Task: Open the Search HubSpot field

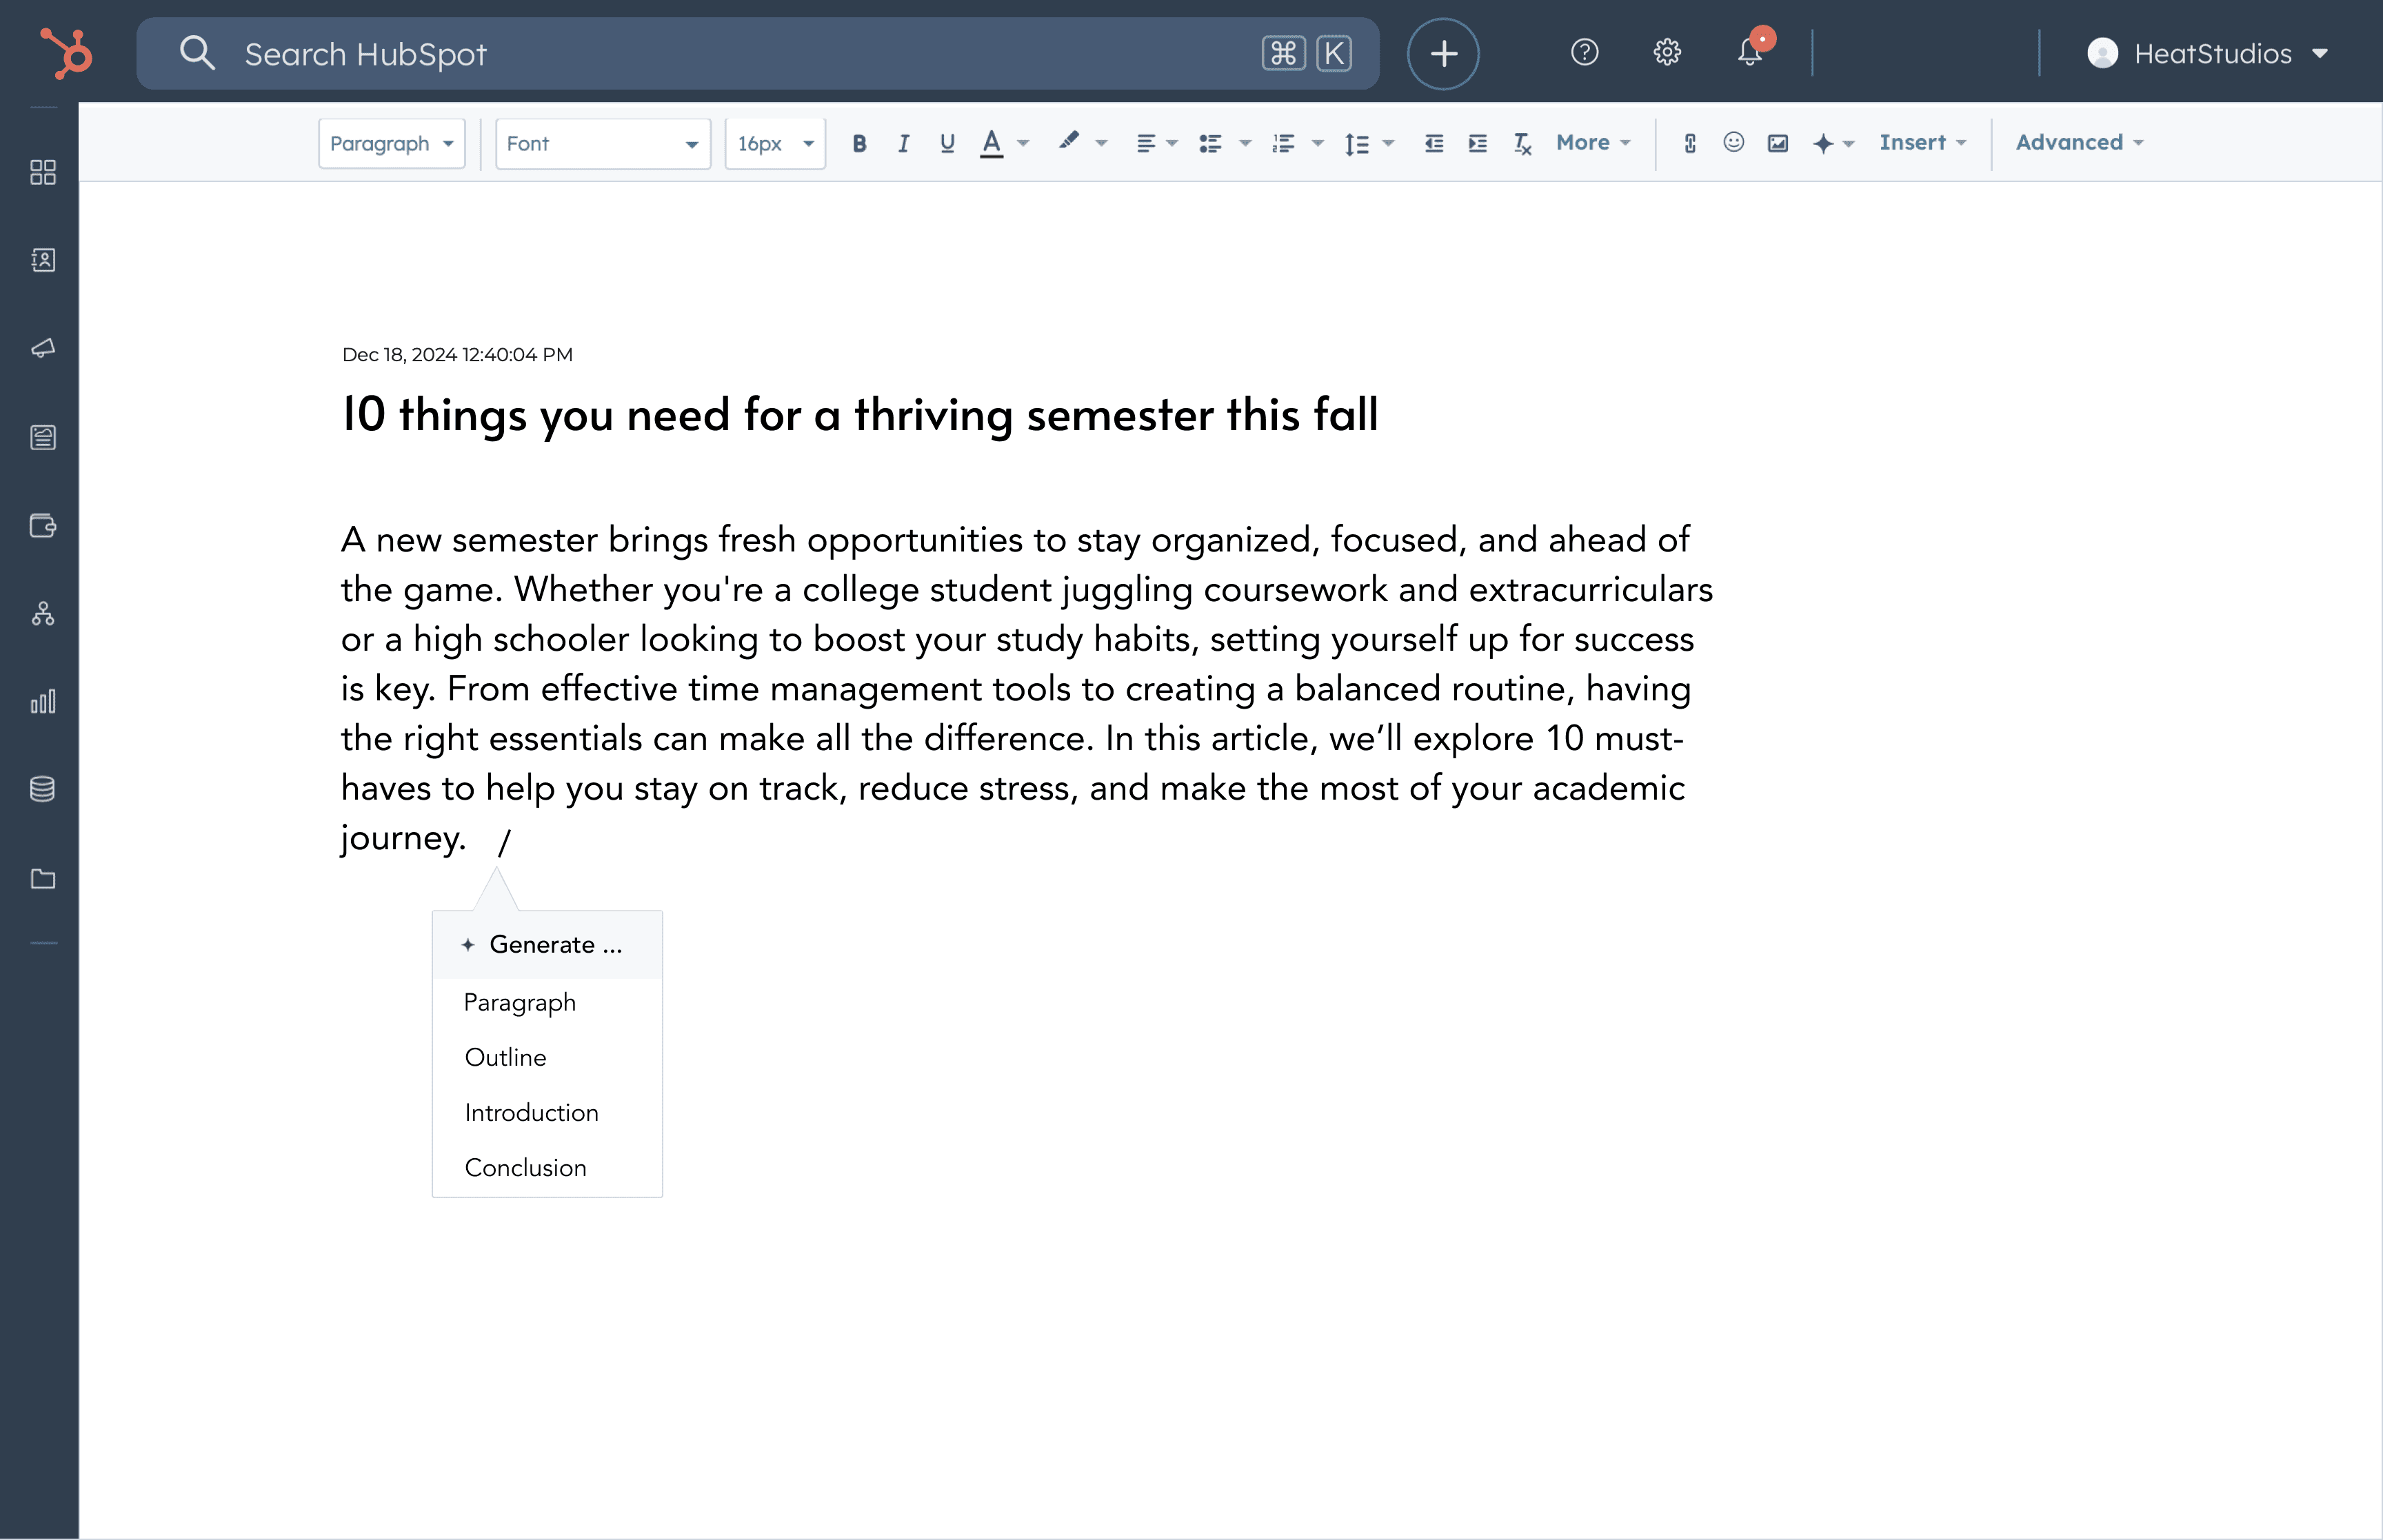Action: tap(757, 53)
